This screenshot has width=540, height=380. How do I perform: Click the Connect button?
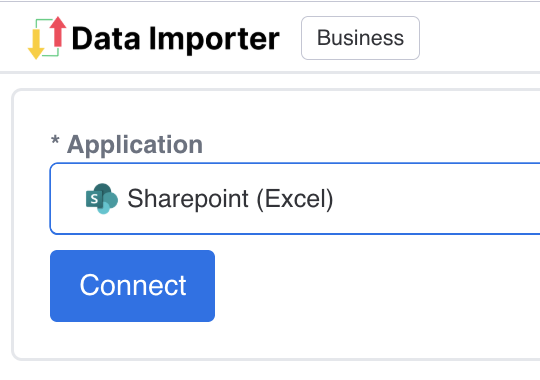[x=132, y=286]
